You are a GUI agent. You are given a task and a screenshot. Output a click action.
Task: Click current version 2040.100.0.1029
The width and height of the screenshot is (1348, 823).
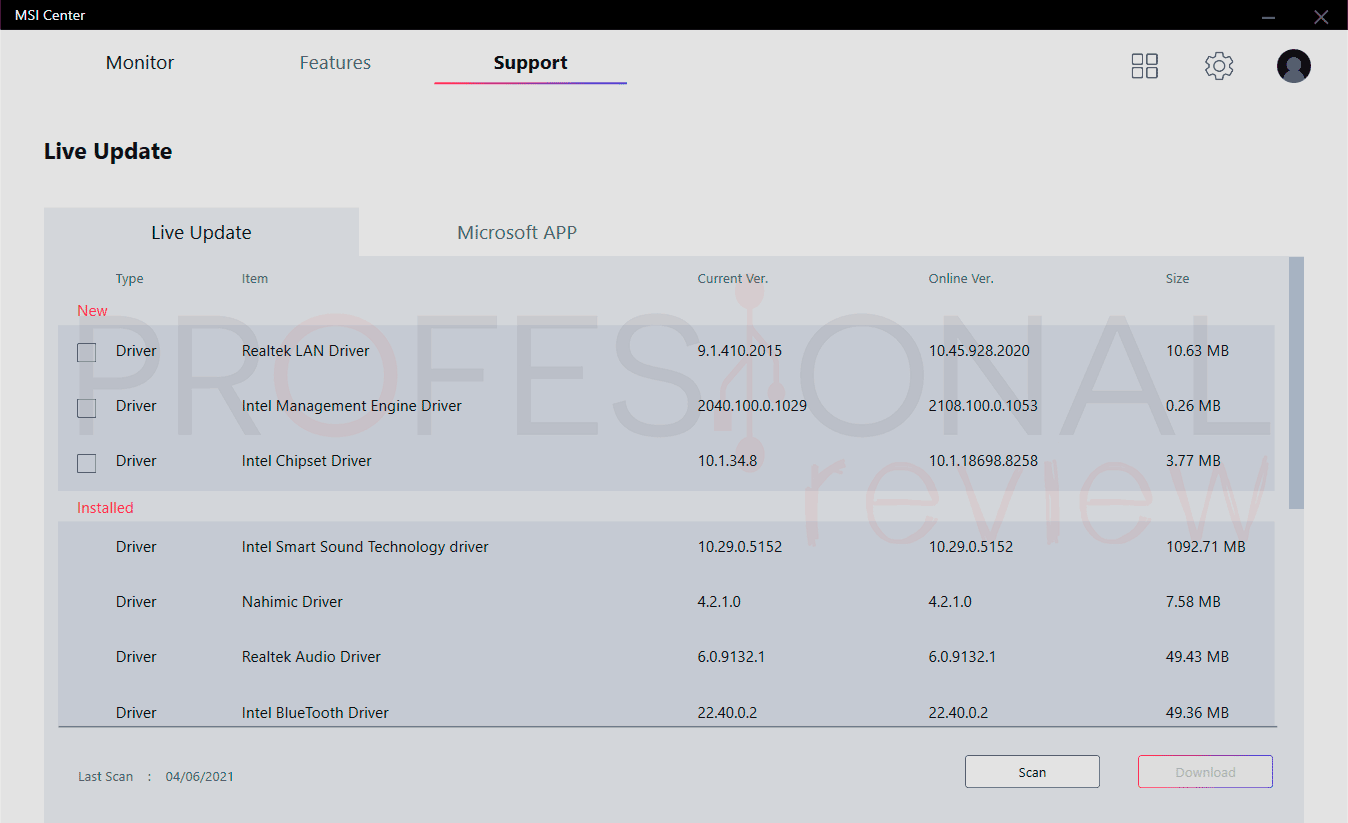point(752,406)
